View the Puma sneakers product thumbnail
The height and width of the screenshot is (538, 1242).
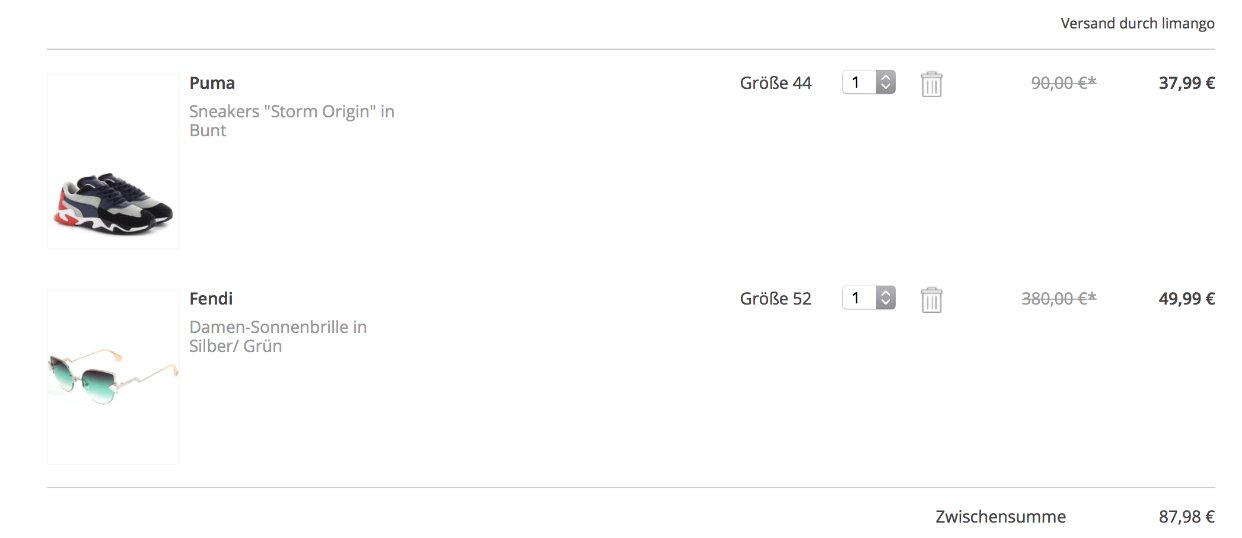pos(113,161)
